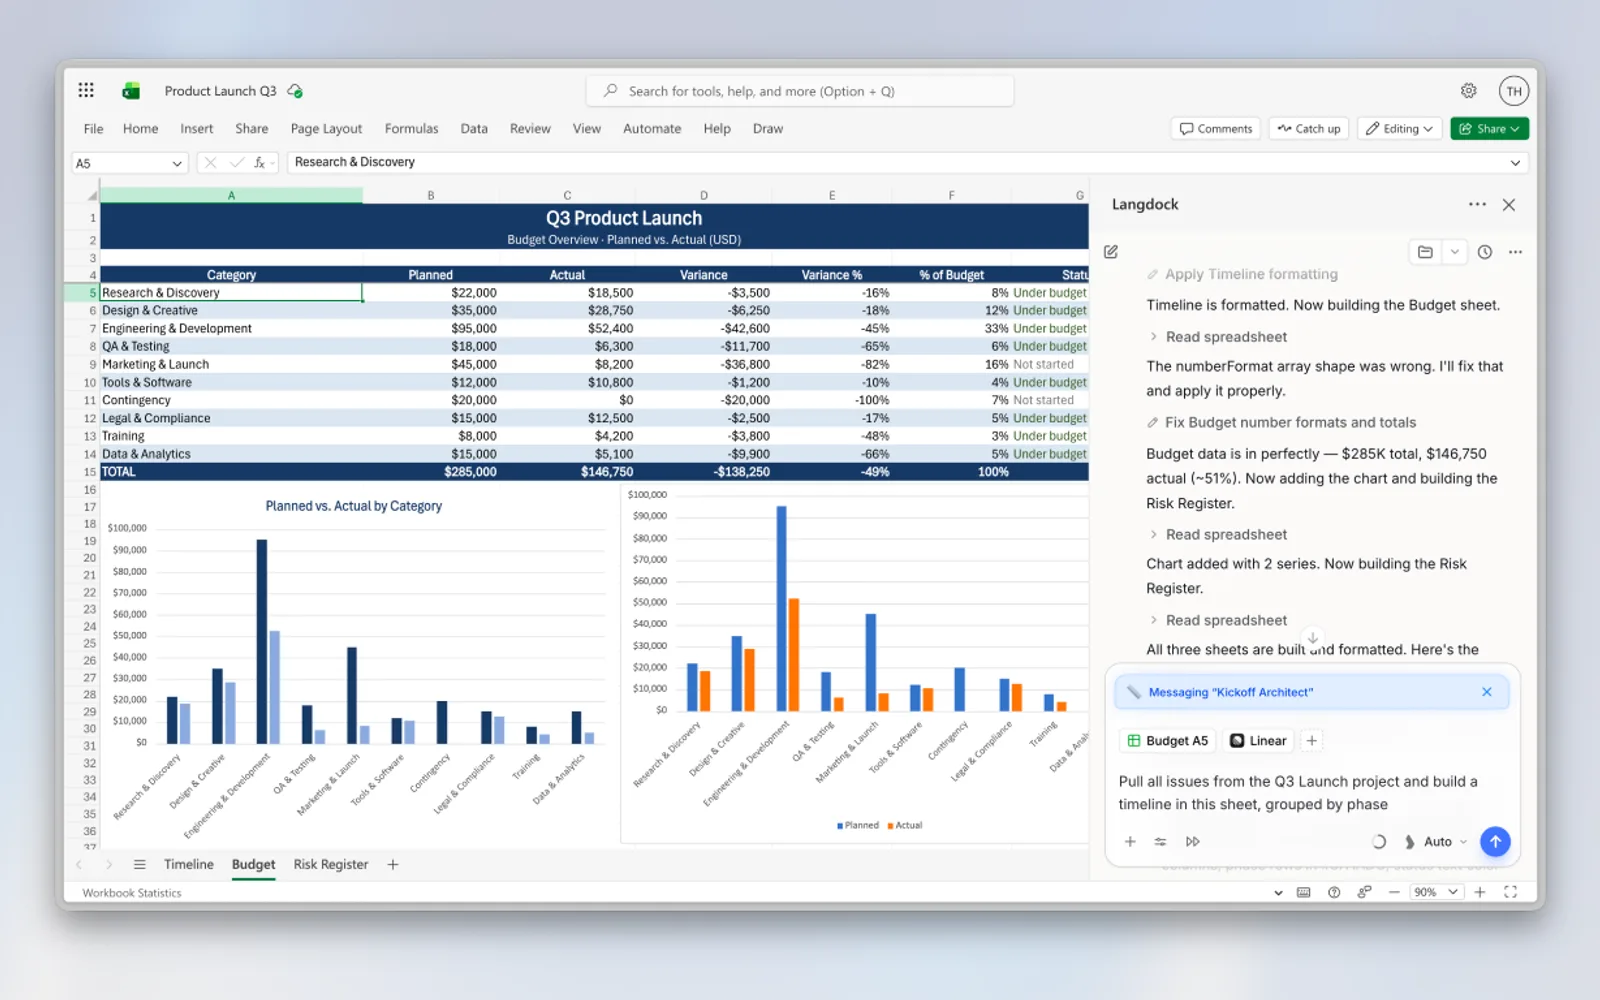Image resolution: width=1600 pixels, height=1000 pixels.
Task: Open the Langdock folder icon
Action: coord(1425,252)
